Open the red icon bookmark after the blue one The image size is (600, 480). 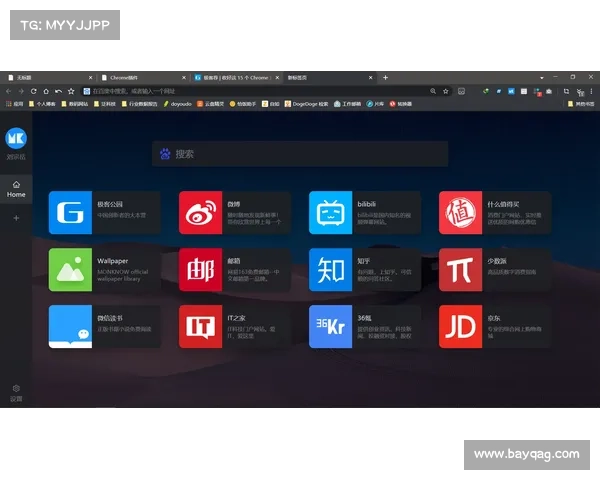click(400, 104)
